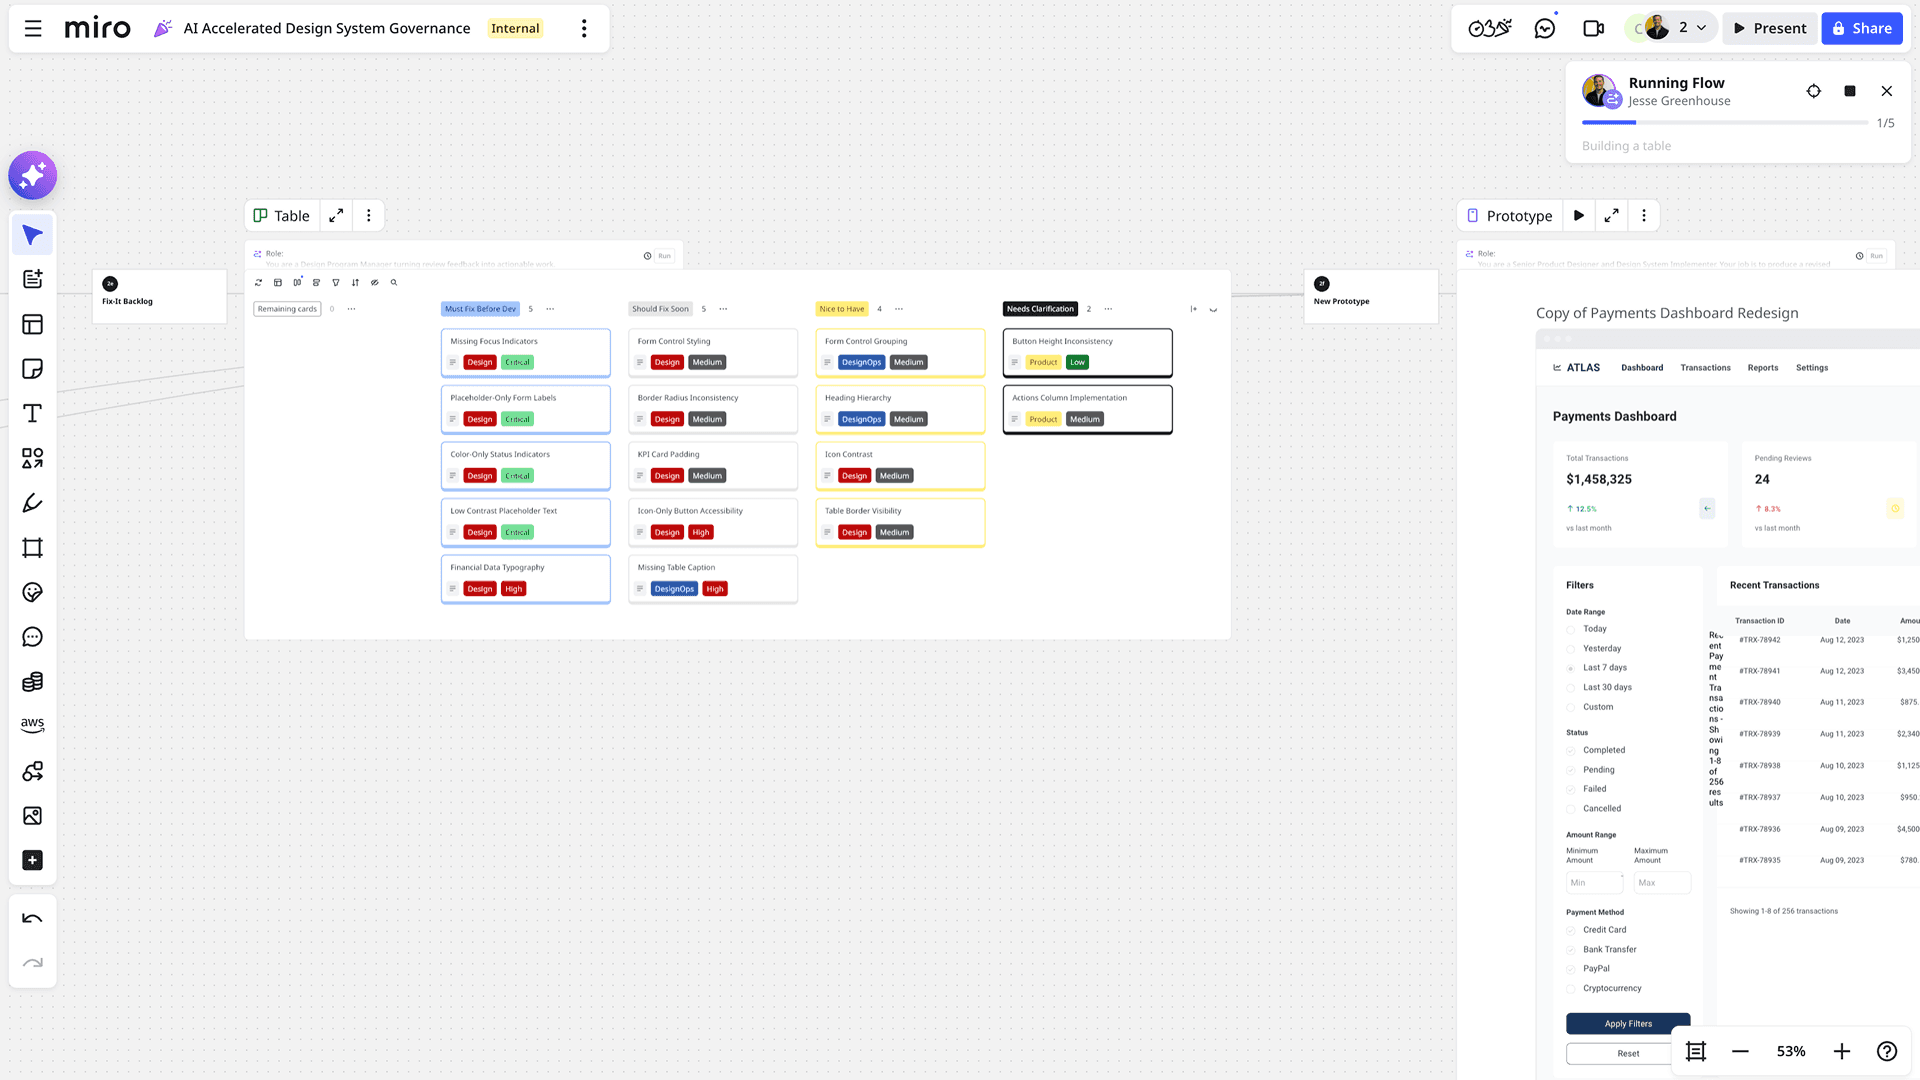The image size is (1920, 1080).
Task: Expand the collaborators dropdown arrow
Action: (x=1701, y=28)
